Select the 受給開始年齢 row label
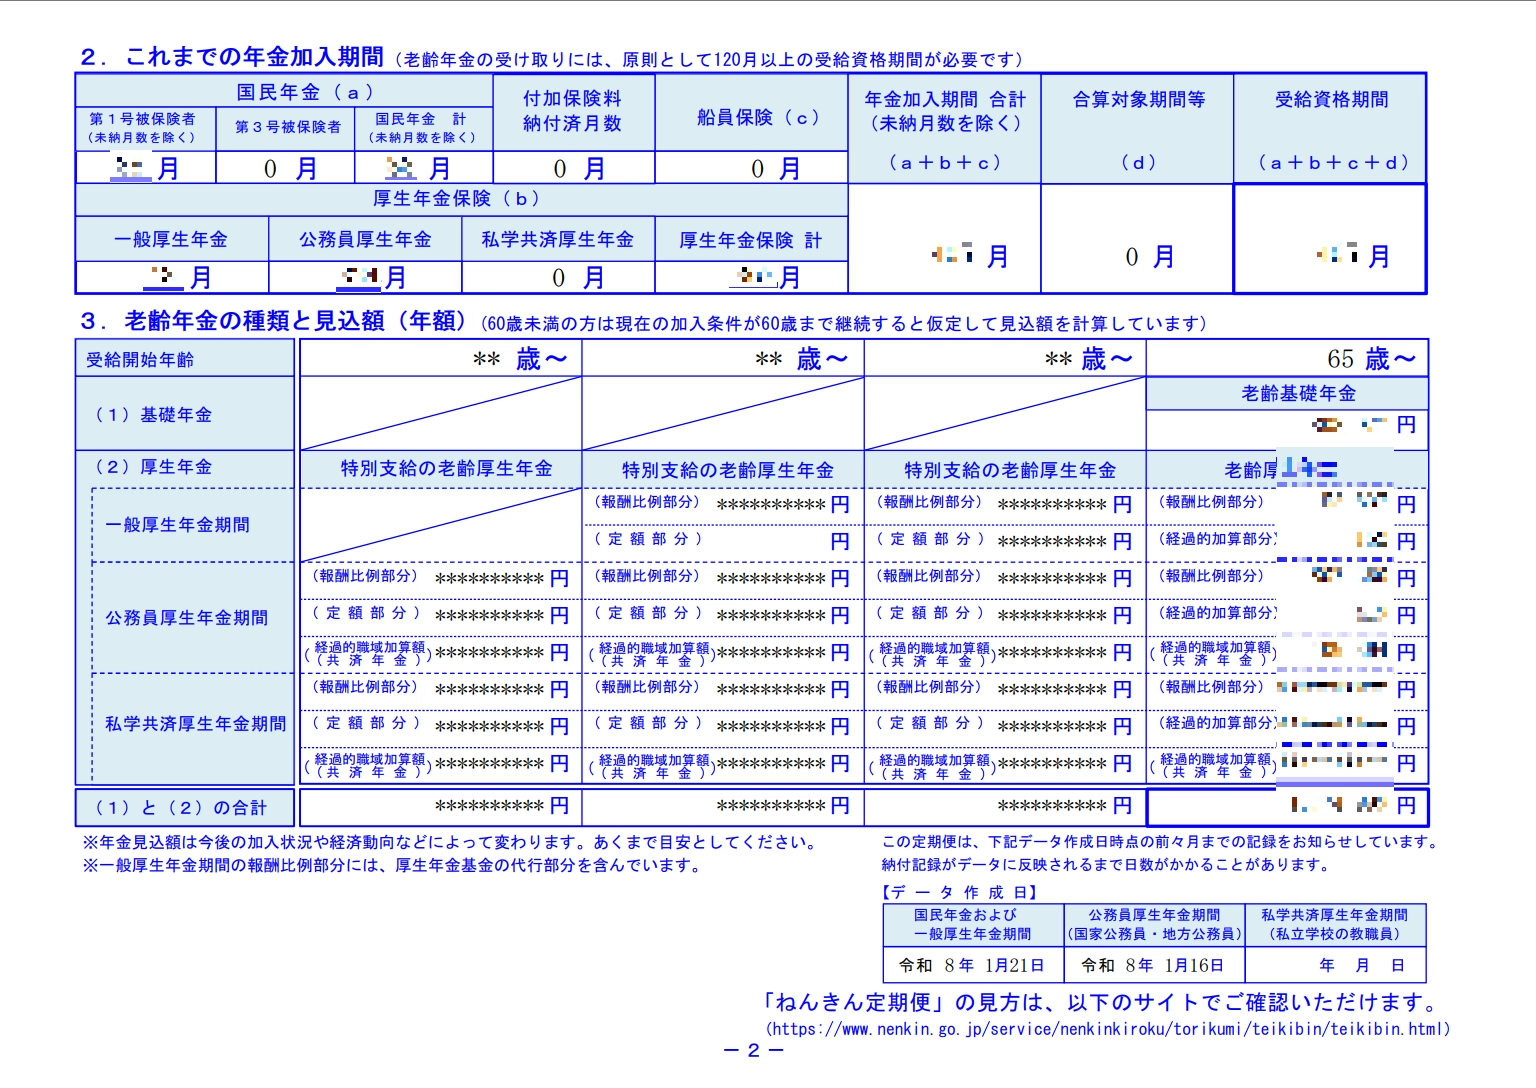Image resolution: width=1536 pixels, height=1088 pixels. (x=140, y=360)
